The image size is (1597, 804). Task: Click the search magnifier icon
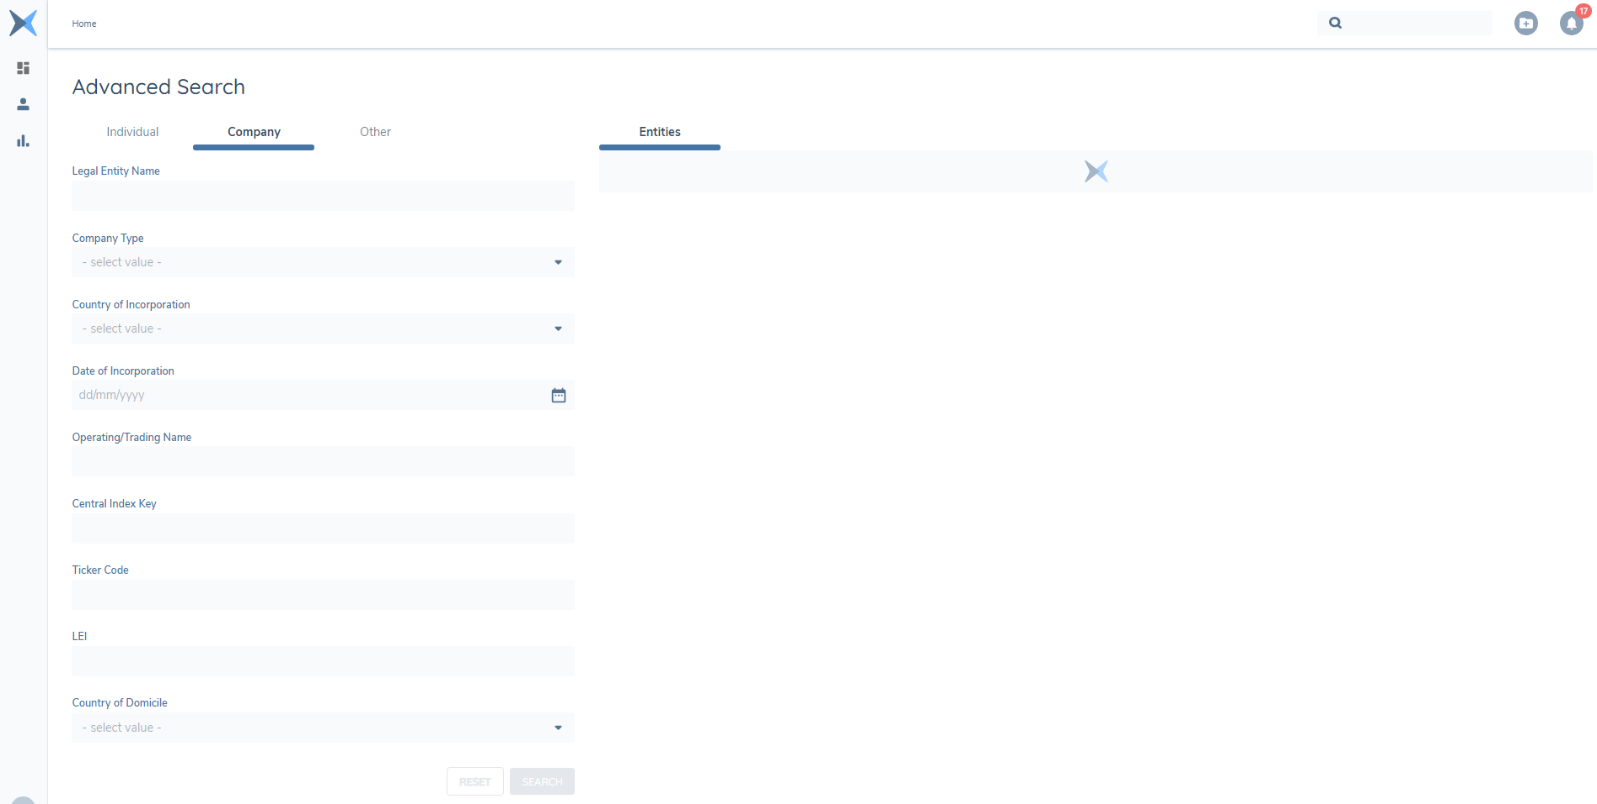tap(1335, 23)
